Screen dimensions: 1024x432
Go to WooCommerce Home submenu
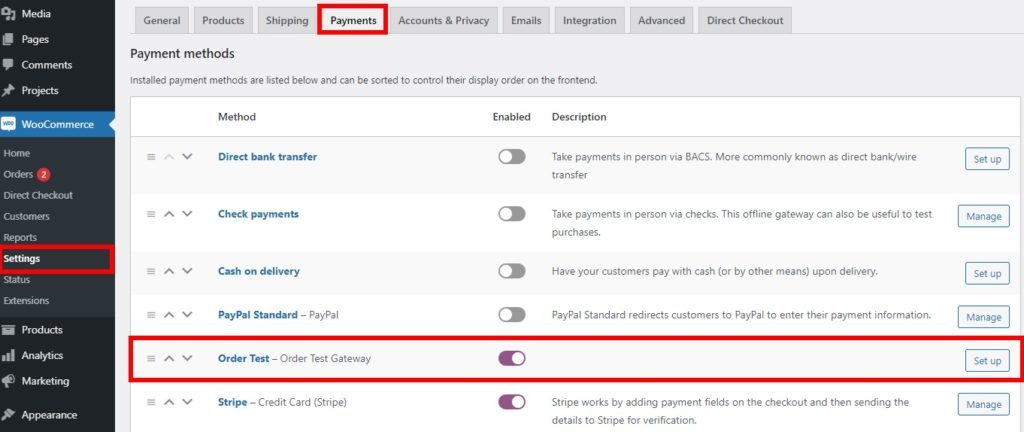click(17, 153)
